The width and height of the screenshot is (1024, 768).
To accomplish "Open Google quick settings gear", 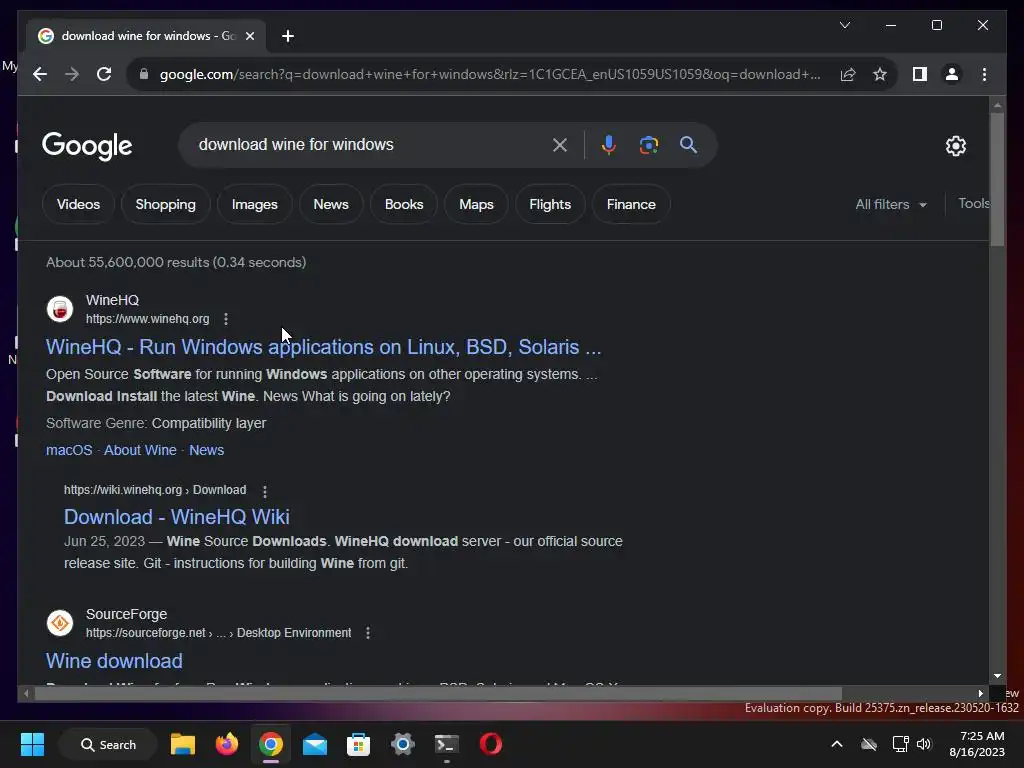I will tap(955, 146).
